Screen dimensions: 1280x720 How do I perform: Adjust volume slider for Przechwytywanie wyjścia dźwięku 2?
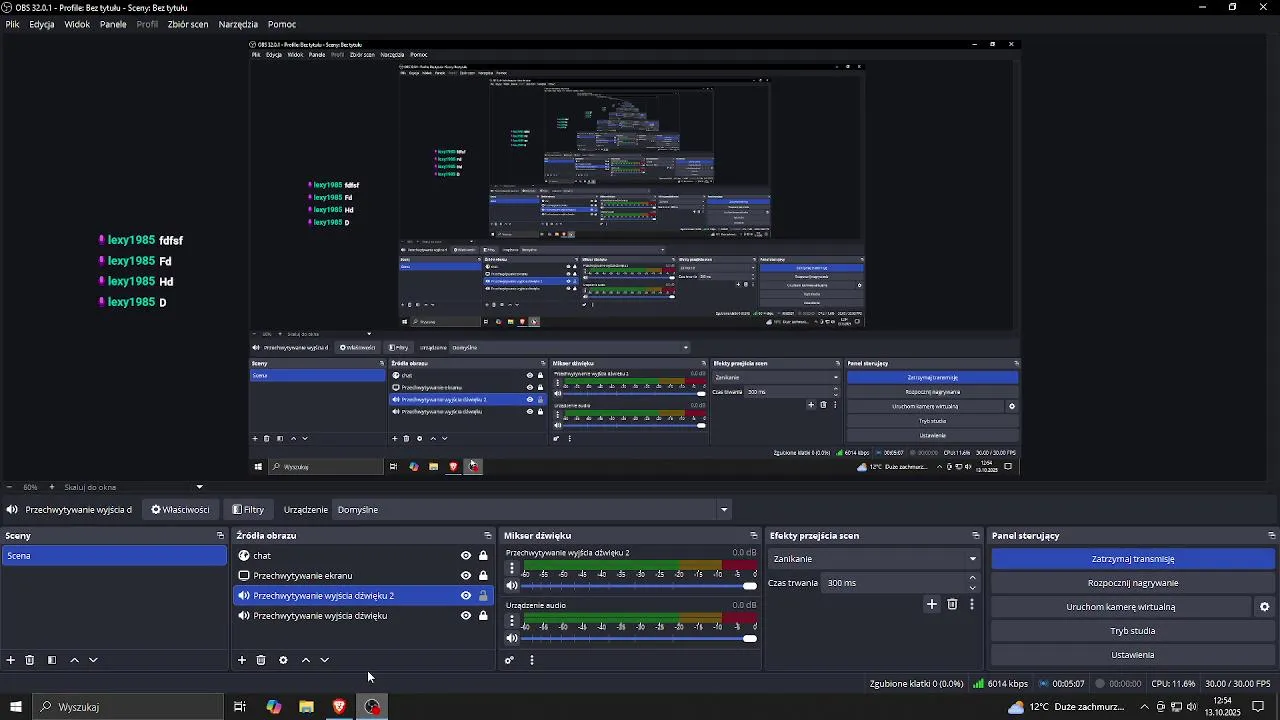(x=640, y=586)
